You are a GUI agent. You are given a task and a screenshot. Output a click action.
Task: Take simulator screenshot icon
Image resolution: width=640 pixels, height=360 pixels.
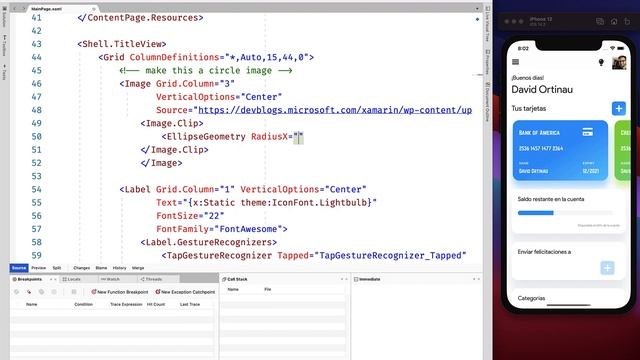pos(600,22)
